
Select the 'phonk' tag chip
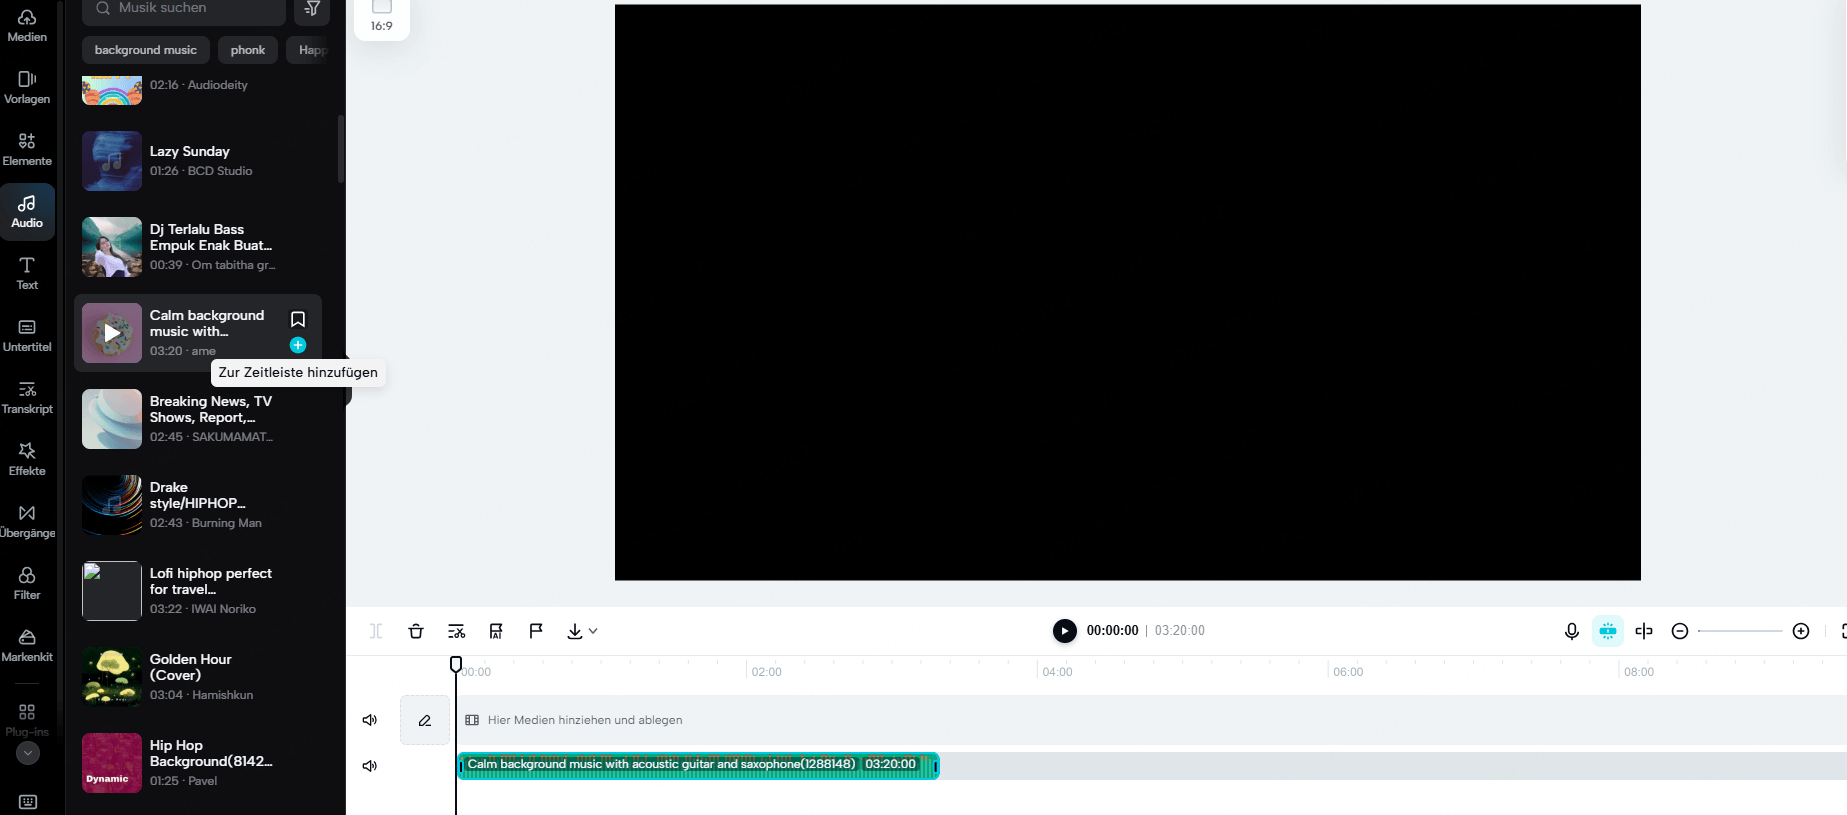click(248, 50)
